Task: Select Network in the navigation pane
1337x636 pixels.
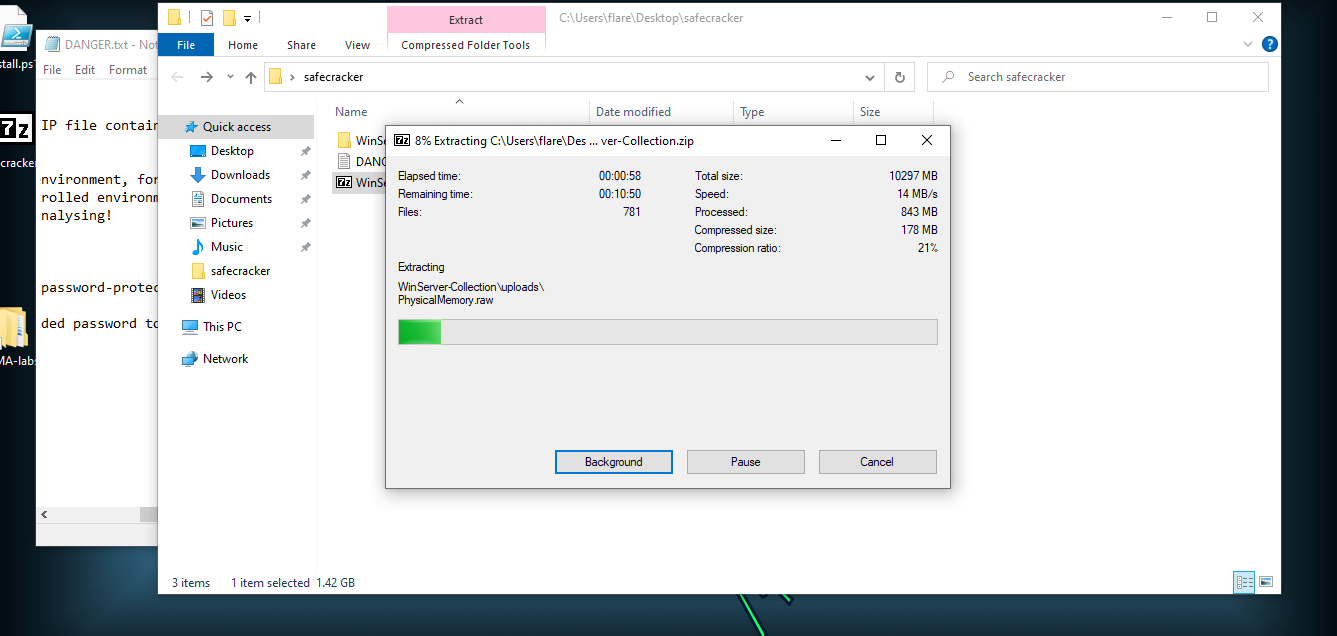Action: pyautogui.click(x=225, y=359)
